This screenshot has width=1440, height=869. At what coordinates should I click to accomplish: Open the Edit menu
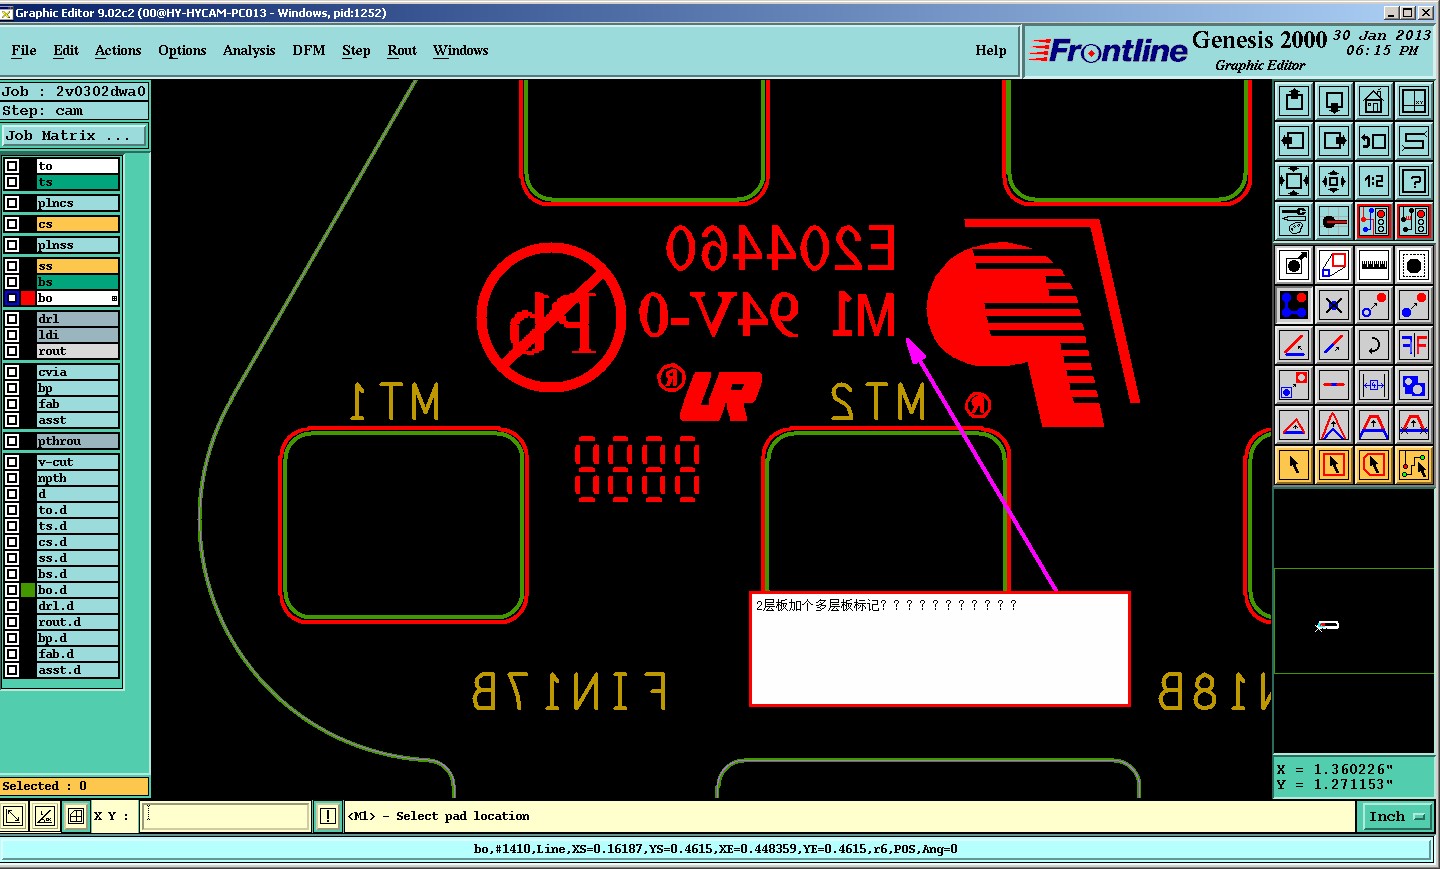click(66, 50)
